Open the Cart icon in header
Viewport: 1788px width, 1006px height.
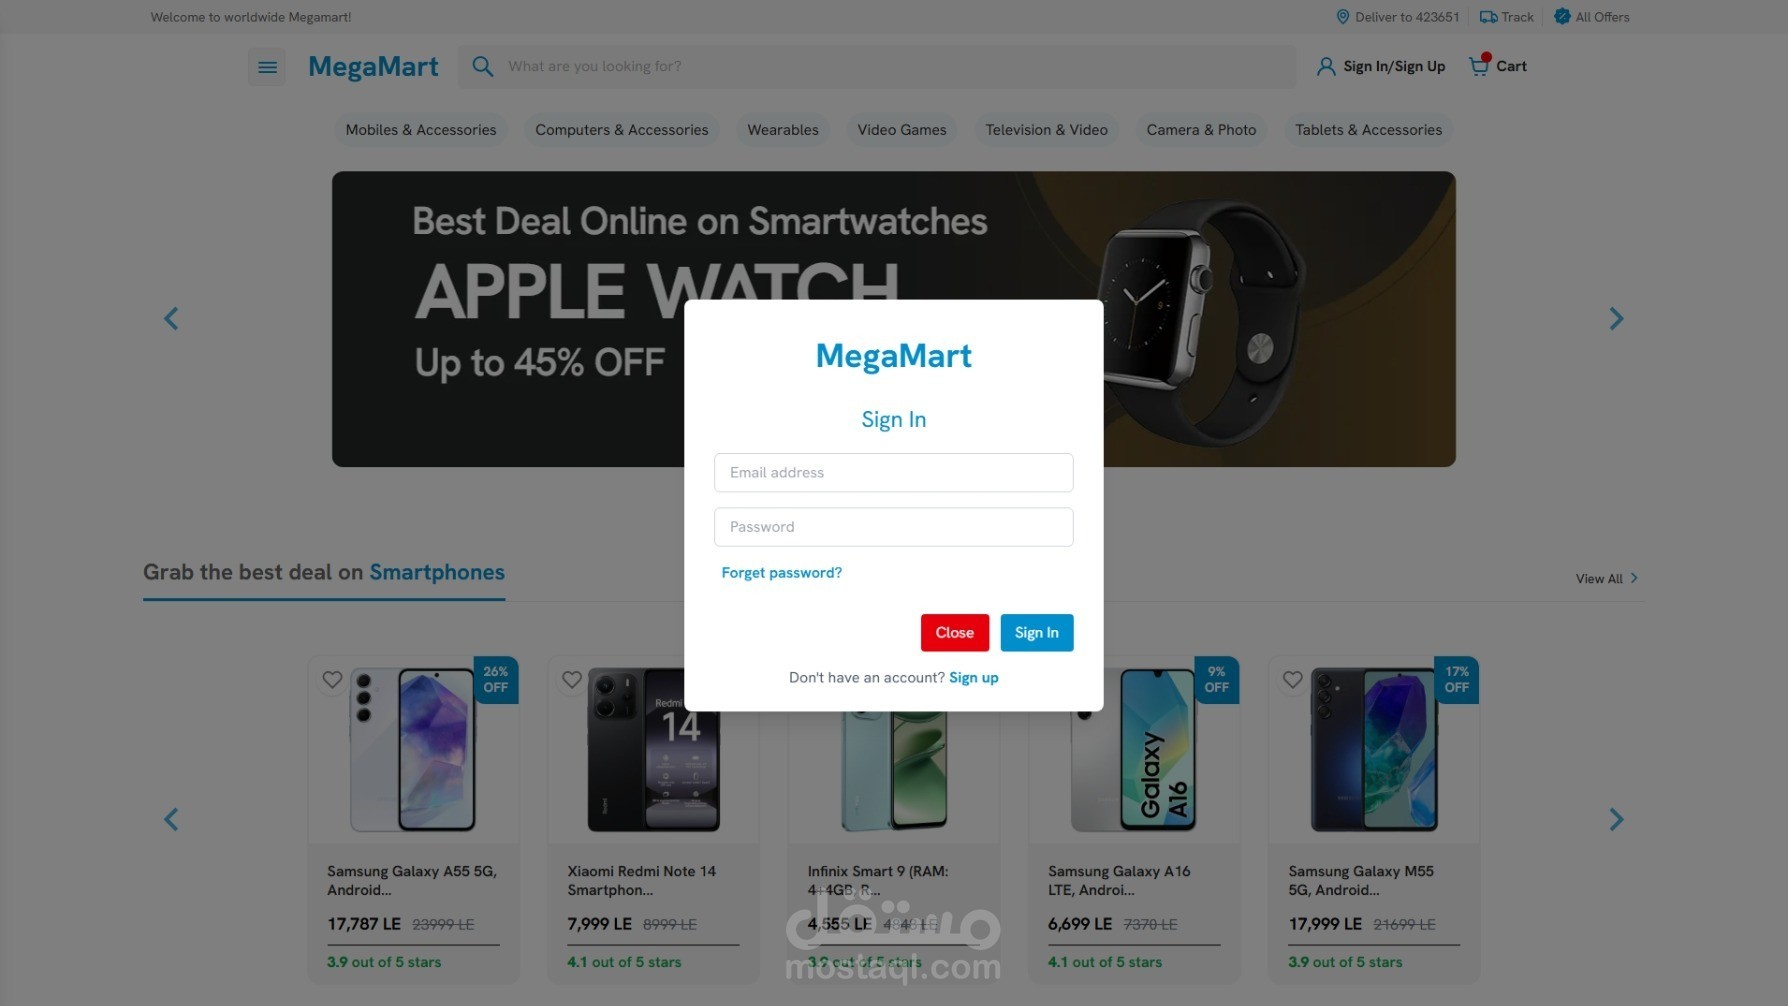coord(1478,66)
